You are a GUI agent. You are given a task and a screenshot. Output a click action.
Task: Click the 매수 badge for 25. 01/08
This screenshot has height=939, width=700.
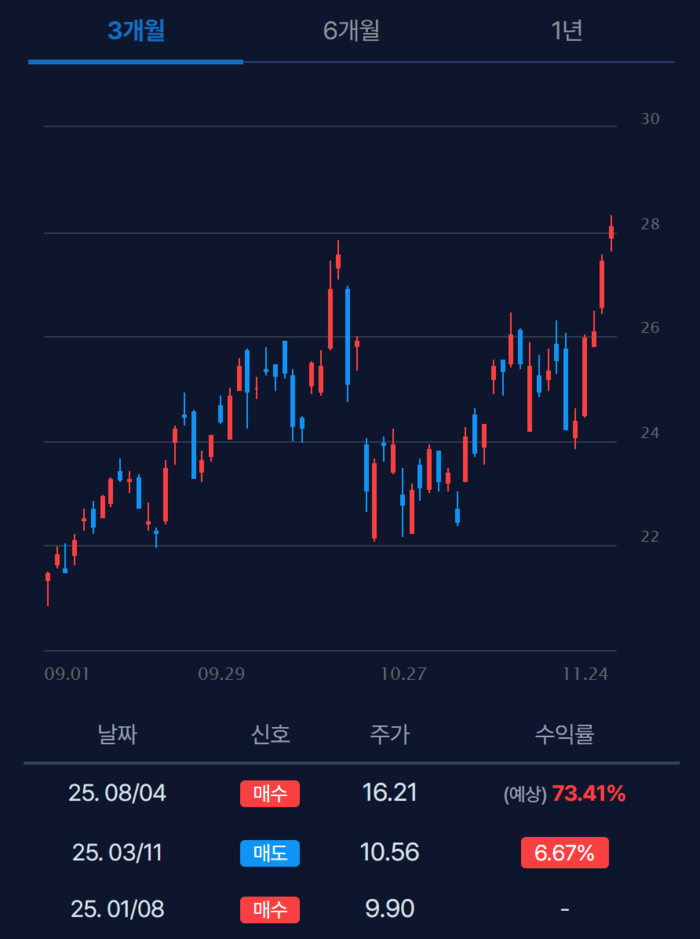(x=269, y=910)
